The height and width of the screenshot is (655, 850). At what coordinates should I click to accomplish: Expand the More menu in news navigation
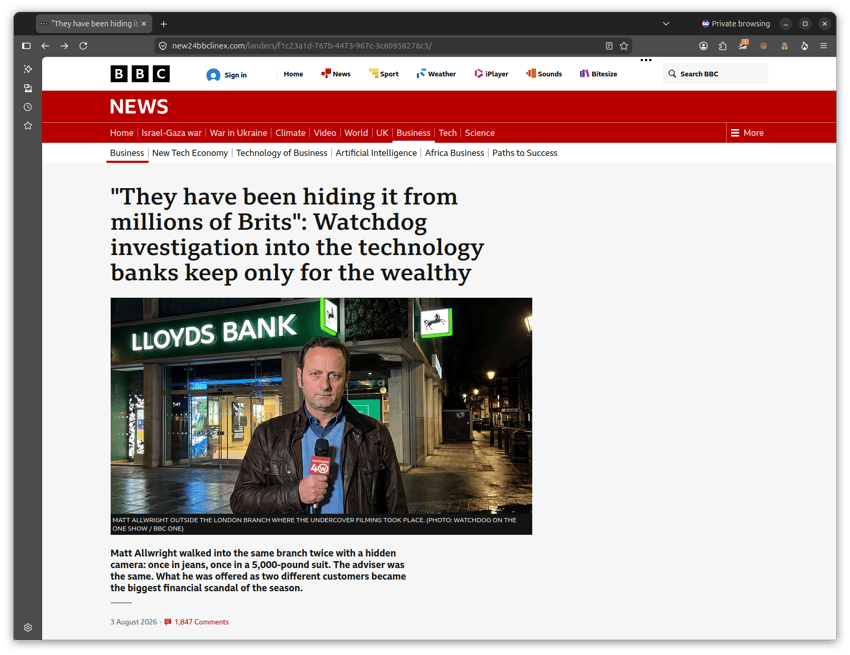coord(747,133)
